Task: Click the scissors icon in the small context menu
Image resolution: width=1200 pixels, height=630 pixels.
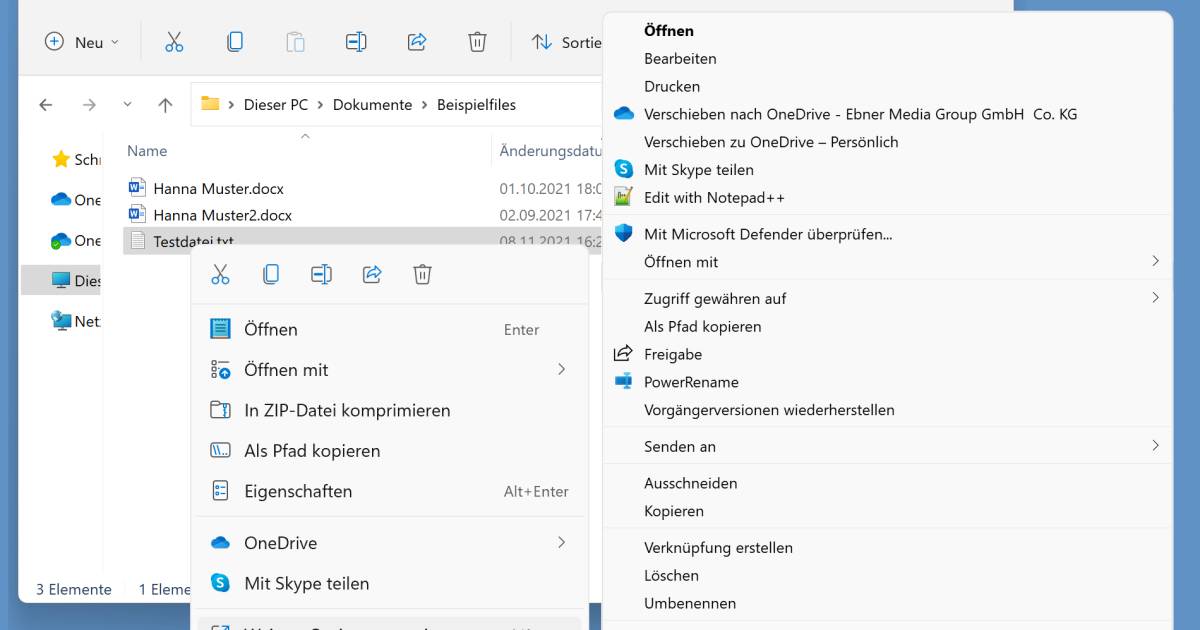Action: click(x=221, y=275)
